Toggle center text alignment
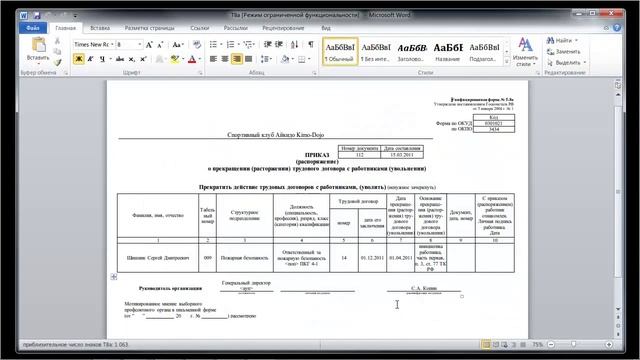 point(225,59)
